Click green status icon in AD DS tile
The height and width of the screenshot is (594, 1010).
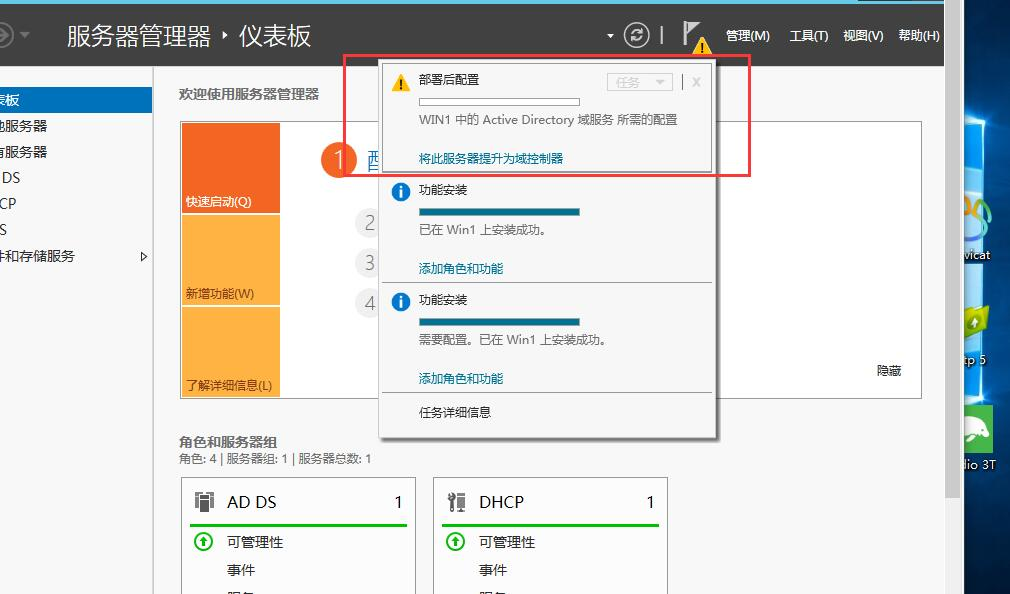[204, 542]
